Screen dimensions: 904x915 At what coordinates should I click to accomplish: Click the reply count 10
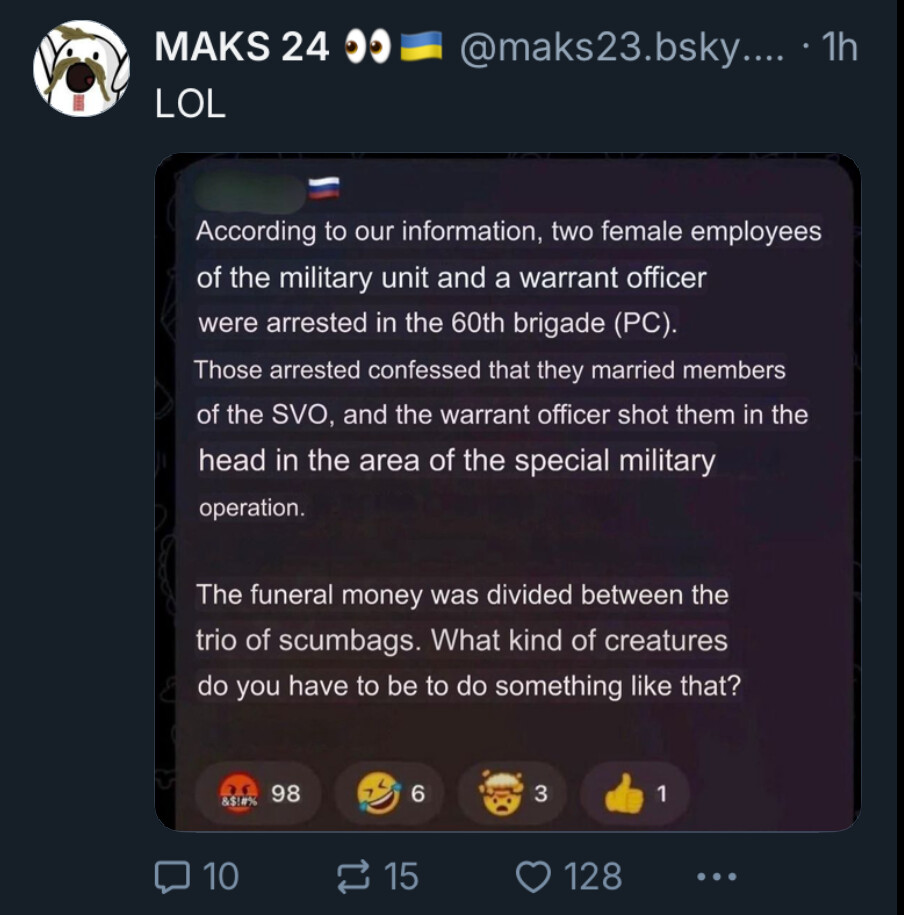tap(221, 876)
